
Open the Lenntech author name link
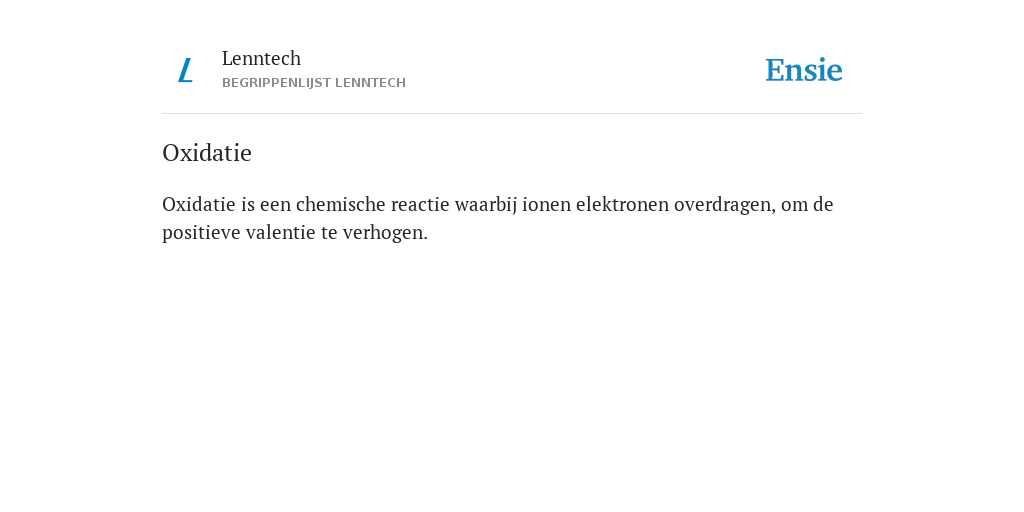261,58
